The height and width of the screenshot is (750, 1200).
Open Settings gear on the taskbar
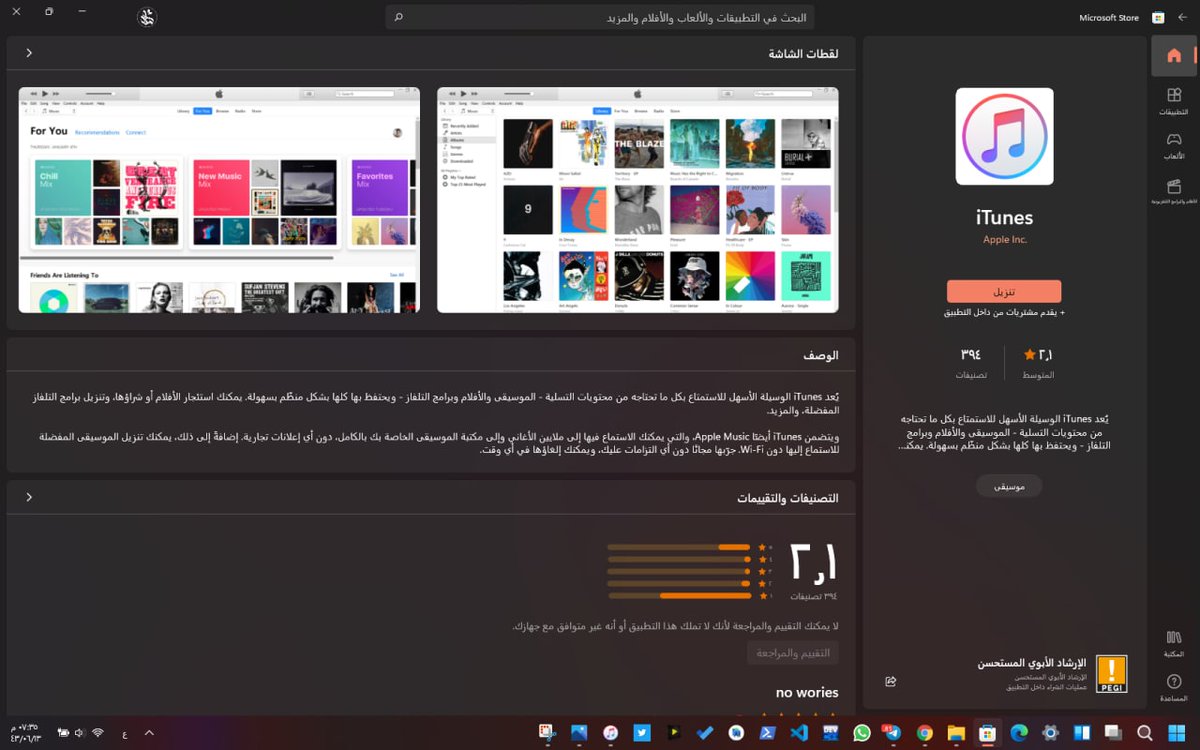(1050, 733)
